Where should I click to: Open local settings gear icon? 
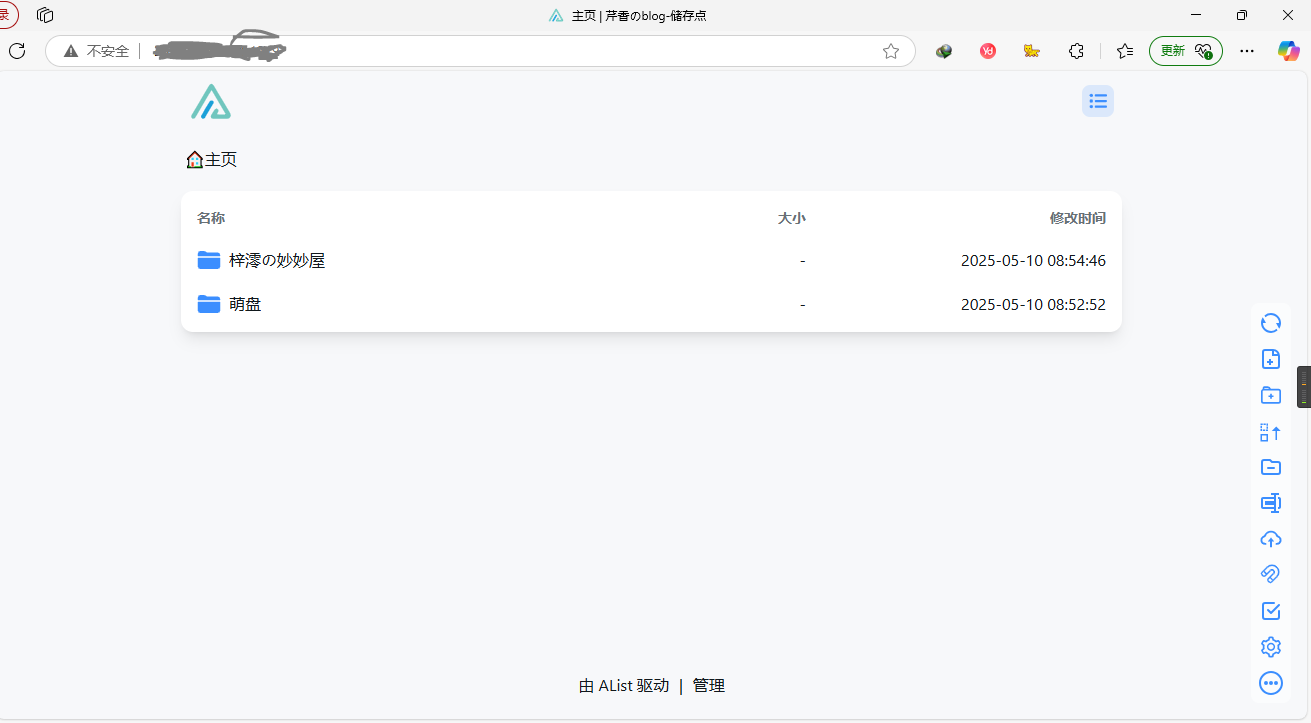pyautogui.click(x=1270, y=647)
